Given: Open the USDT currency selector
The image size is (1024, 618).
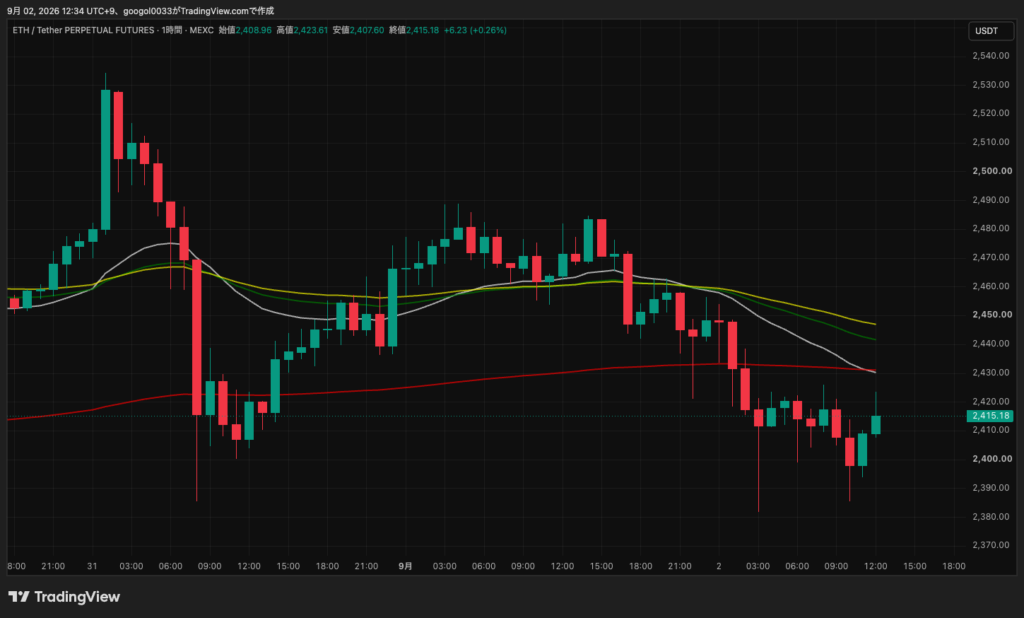Looking at the screenshot, I should pos(987,31).
